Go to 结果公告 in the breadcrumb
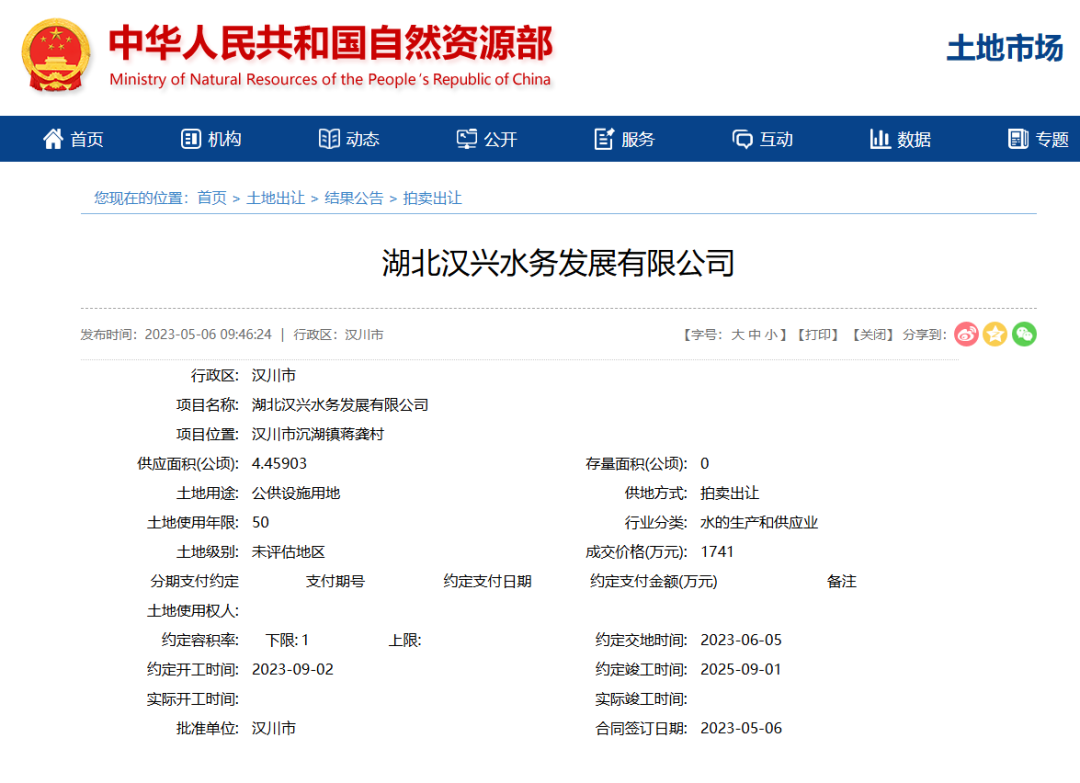 353,198
